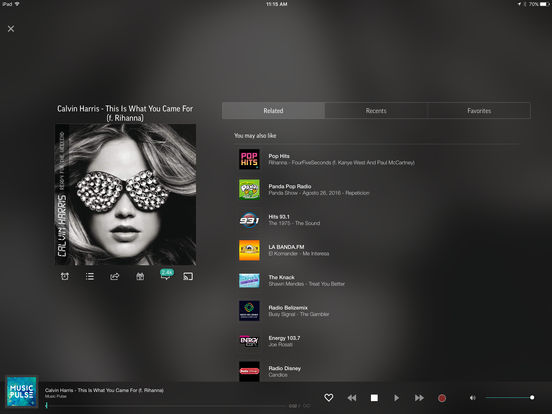
Task: Skip forward with the fast-forward button
Action: (419, 398)
